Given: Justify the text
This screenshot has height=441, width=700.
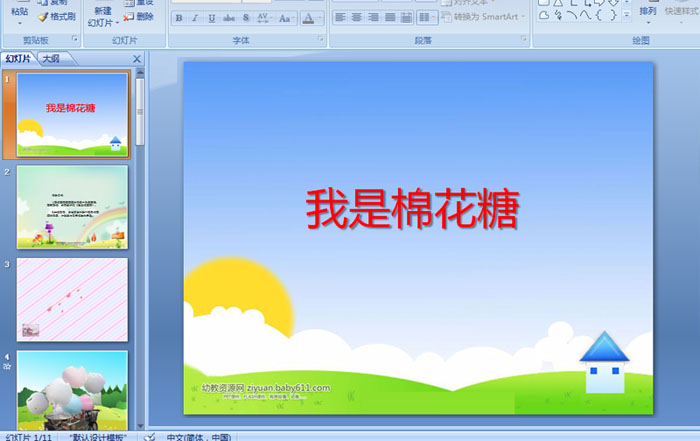Looking at the screenshot, I should point(390,17).
